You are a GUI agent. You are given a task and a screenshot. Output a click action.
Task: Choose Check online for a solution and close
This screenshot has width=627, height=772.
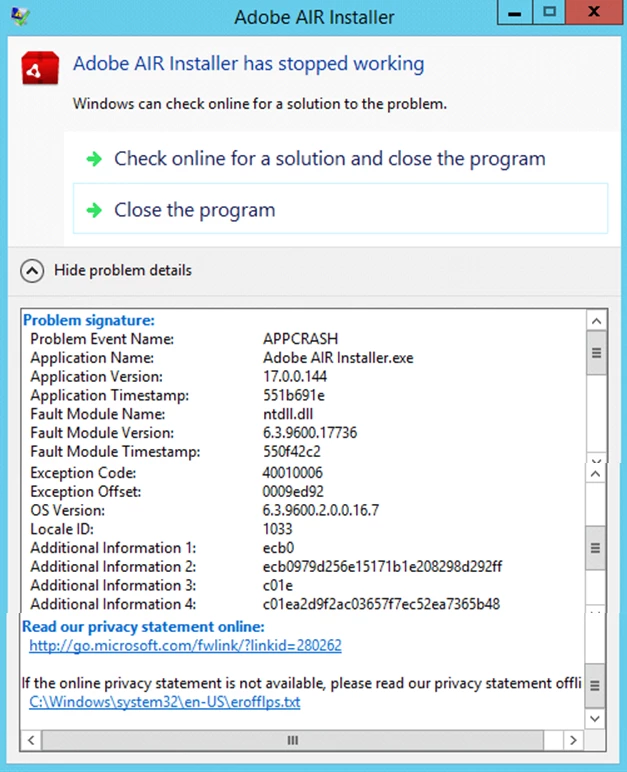[330, 159]
